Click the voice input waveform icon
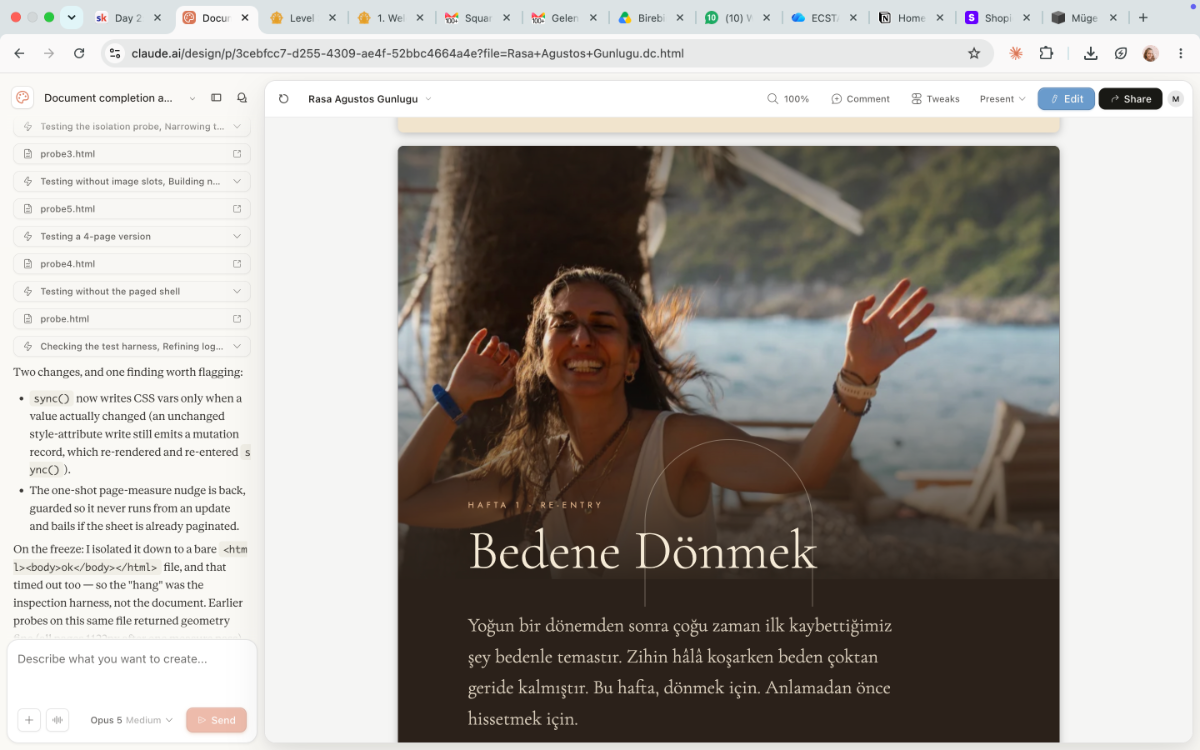The height and width of the screenshot is (750, 1200). 58,720
